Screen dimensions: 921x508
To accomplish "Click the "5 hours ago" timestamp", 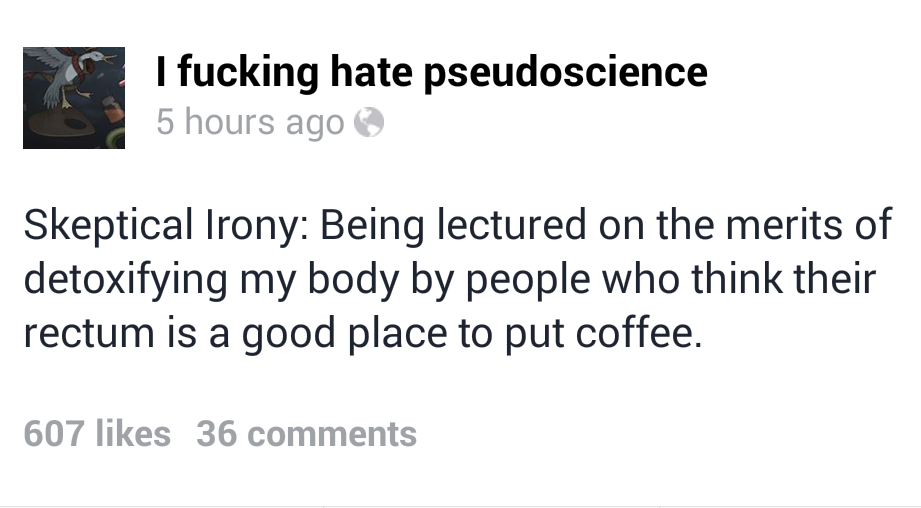I will 250,122.
